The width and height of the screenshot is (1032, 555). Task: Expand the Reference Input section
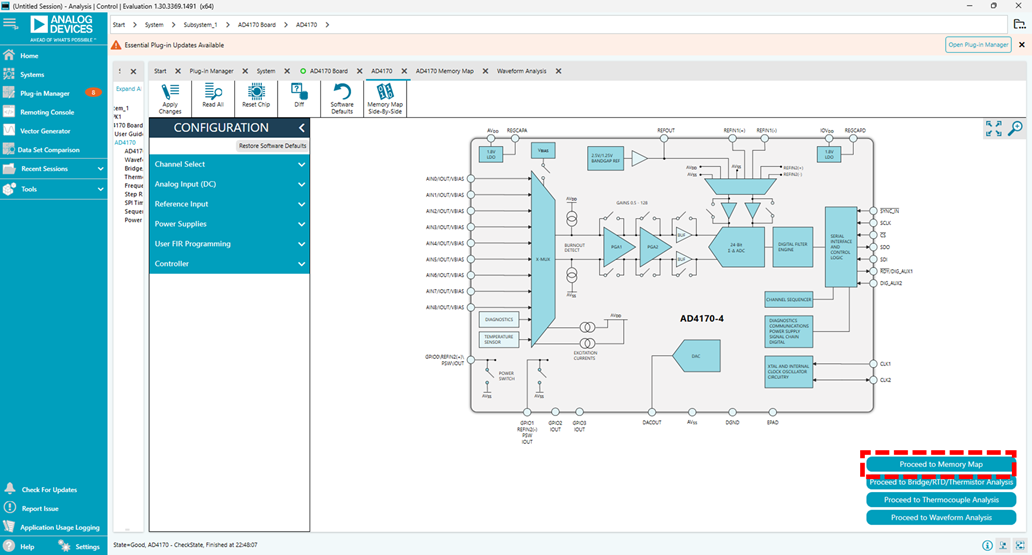click(229, 204)
